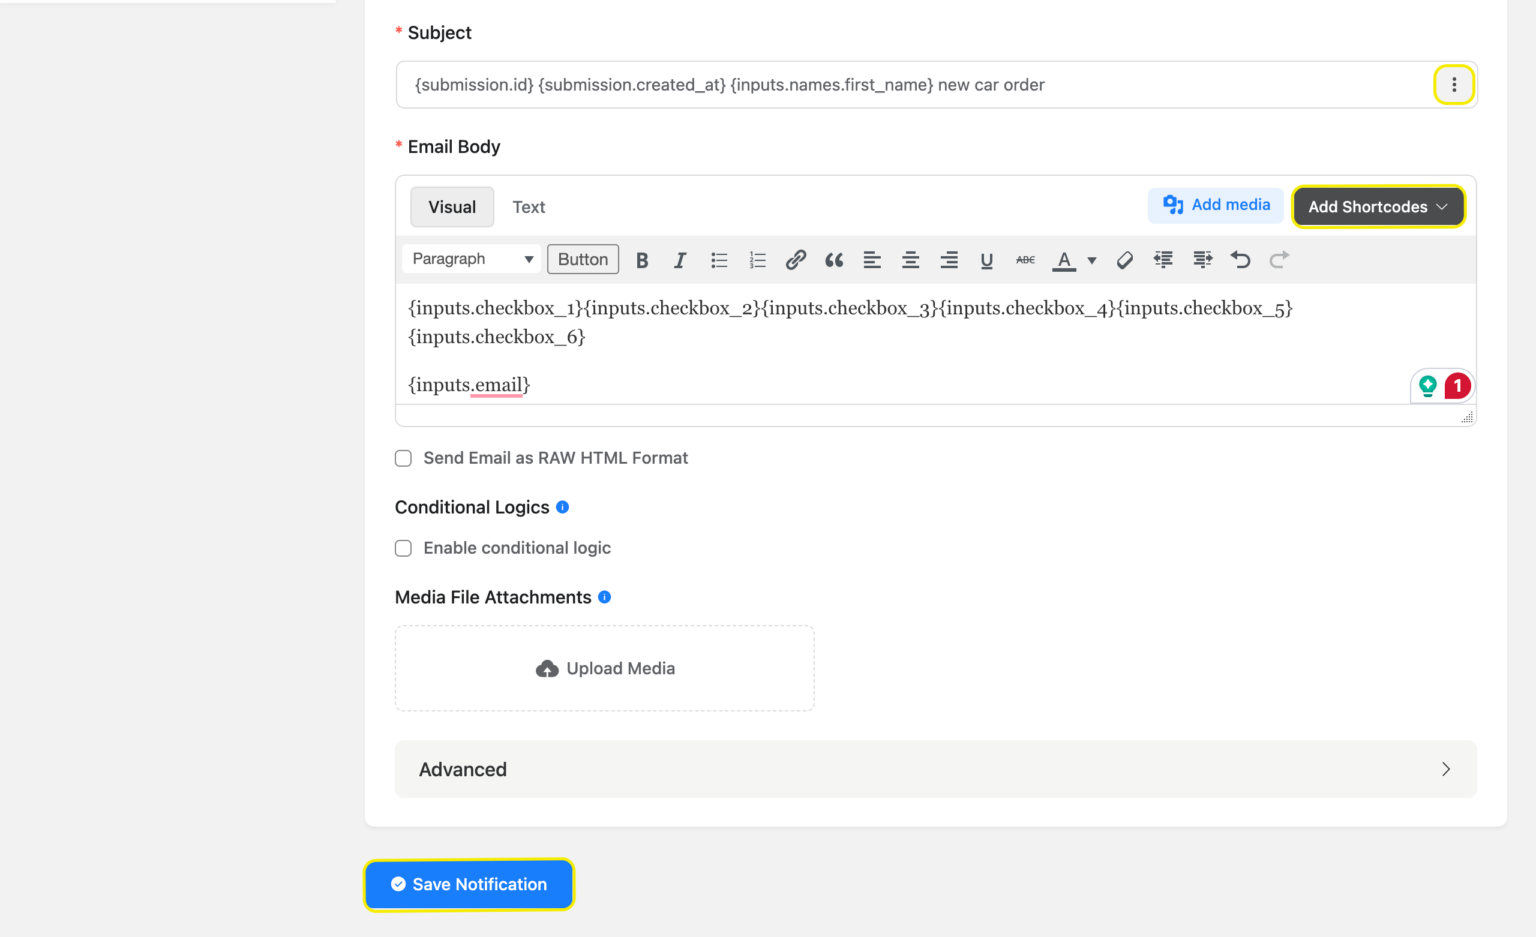Insert a bulleted list
The image size is (1536, 937).
point(719,259)
